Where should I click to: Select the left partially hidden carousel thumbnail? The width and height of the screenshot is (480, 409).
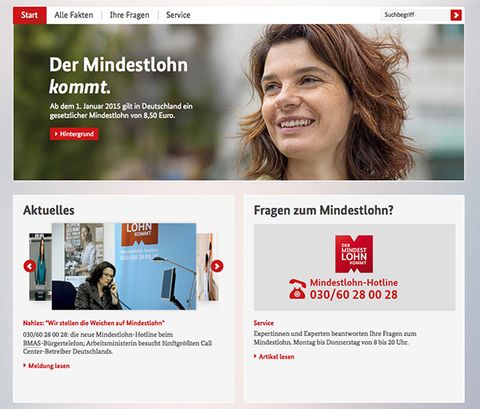[40, 267]
